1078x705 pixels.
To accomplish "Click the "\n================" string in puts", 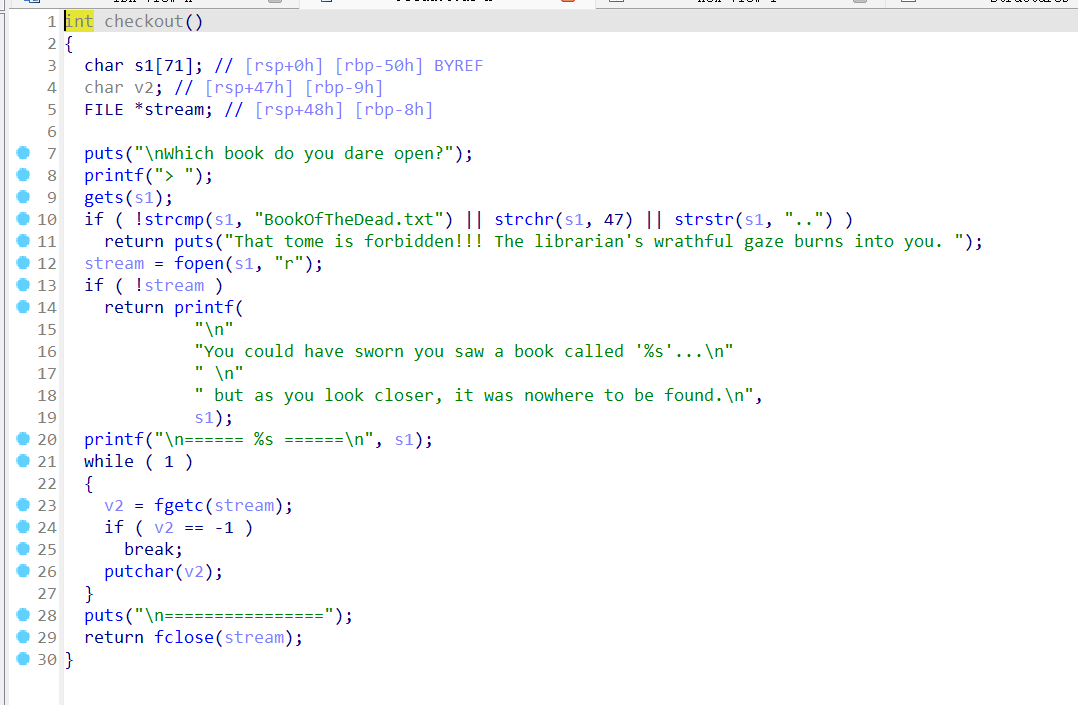I will tap(234, 616).
